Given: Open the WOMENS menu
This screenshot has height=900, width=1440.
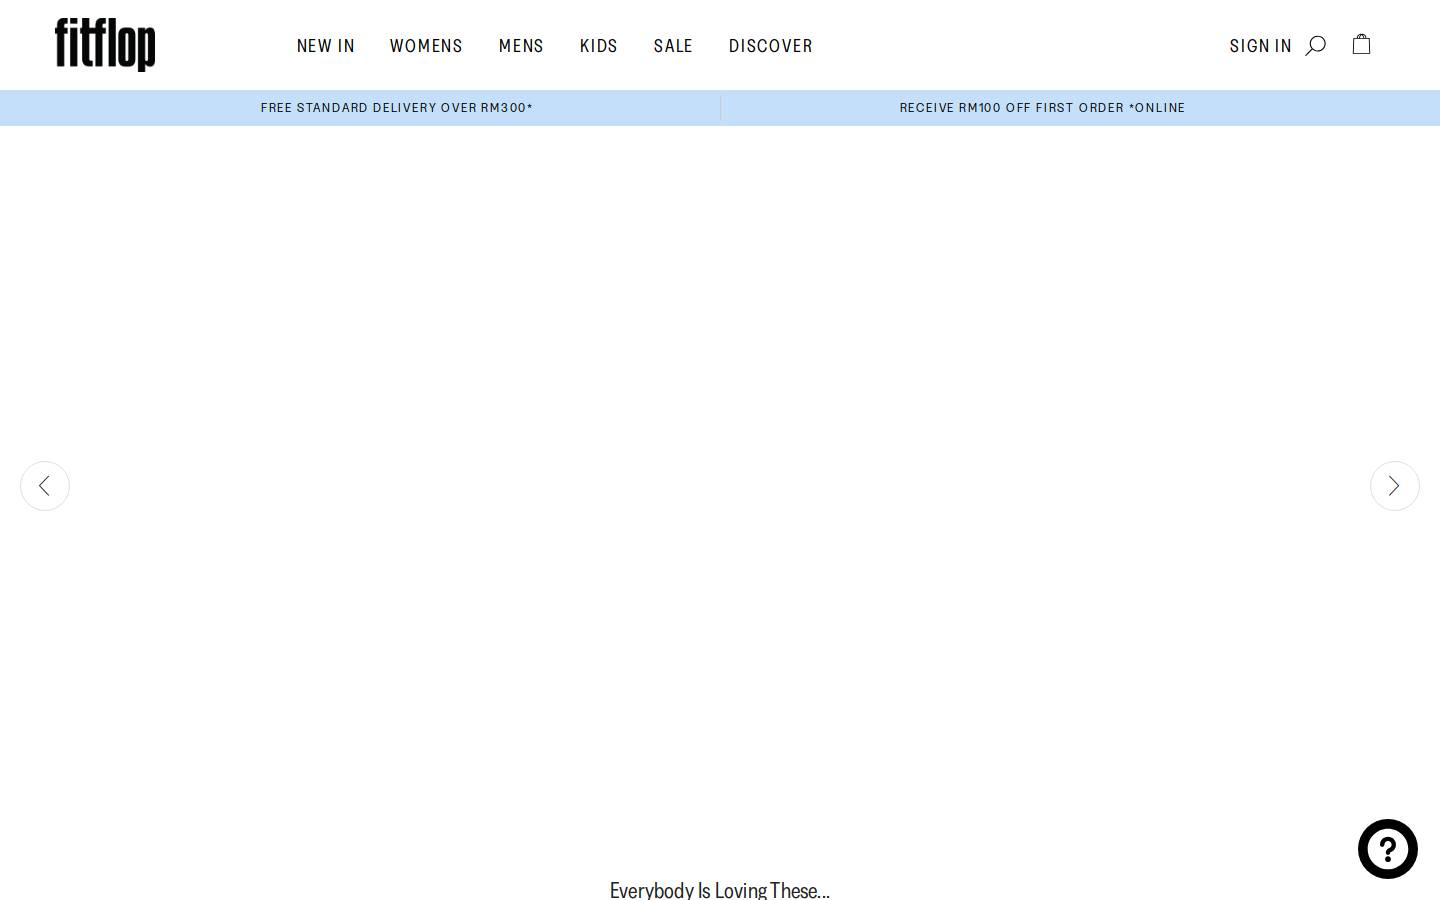Looking at the screenshot, I should (426, 46).
